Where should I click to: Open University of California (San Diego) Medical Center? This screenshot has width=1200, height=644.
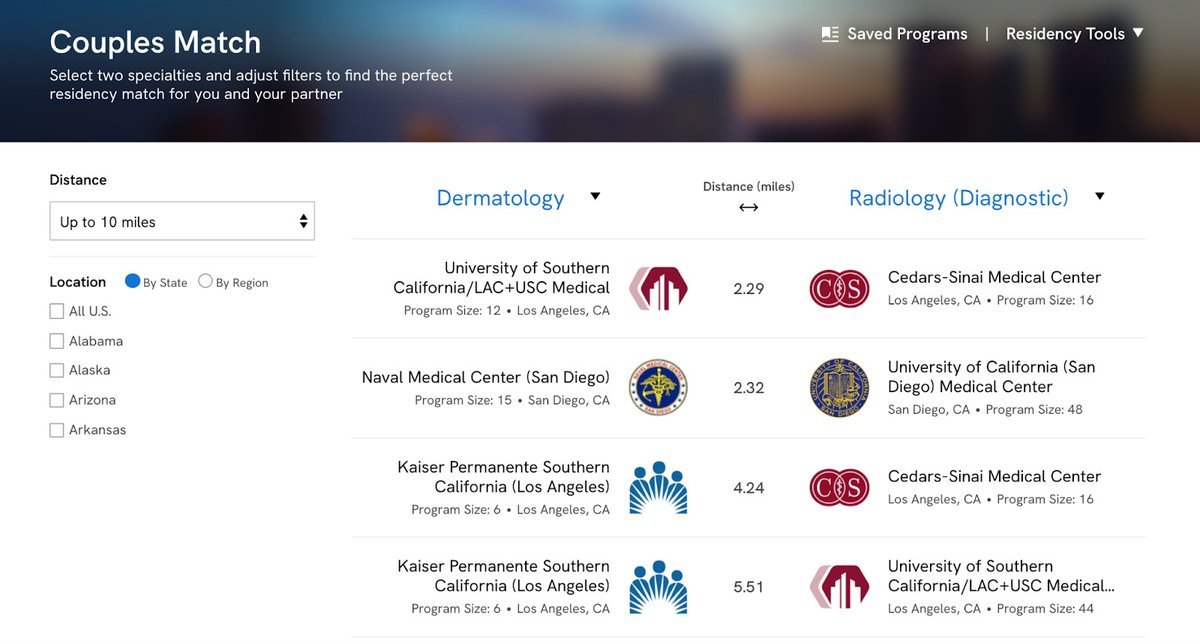991,377
